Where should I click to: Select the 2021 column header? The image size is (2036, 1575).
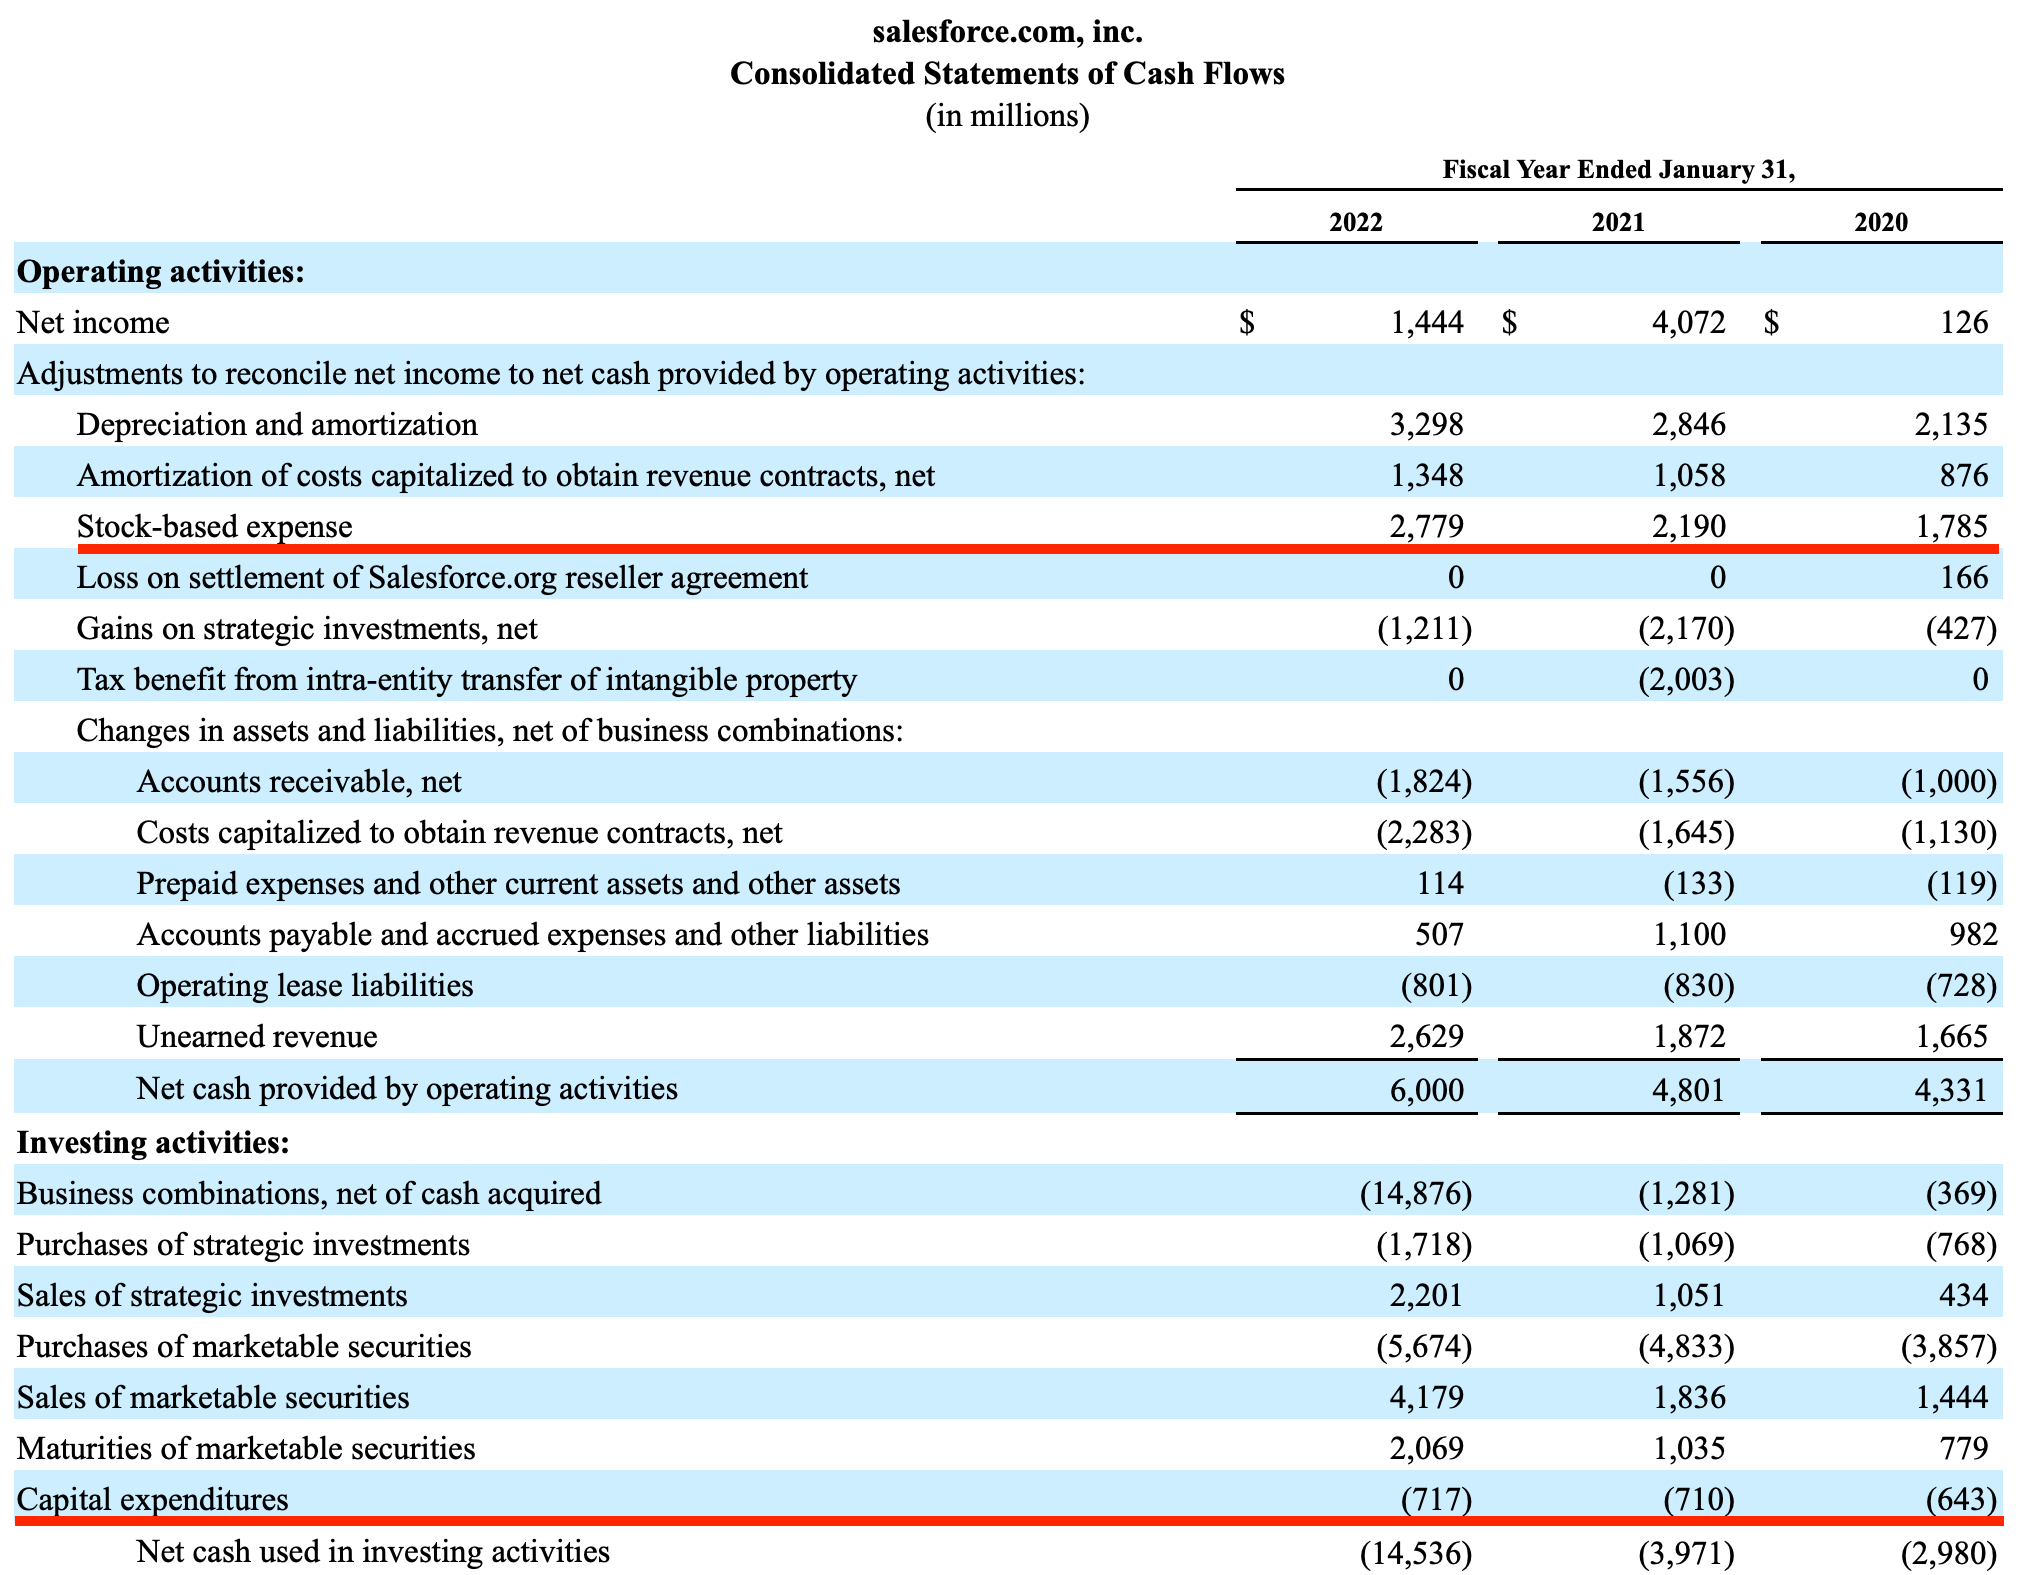point(1618,221)
